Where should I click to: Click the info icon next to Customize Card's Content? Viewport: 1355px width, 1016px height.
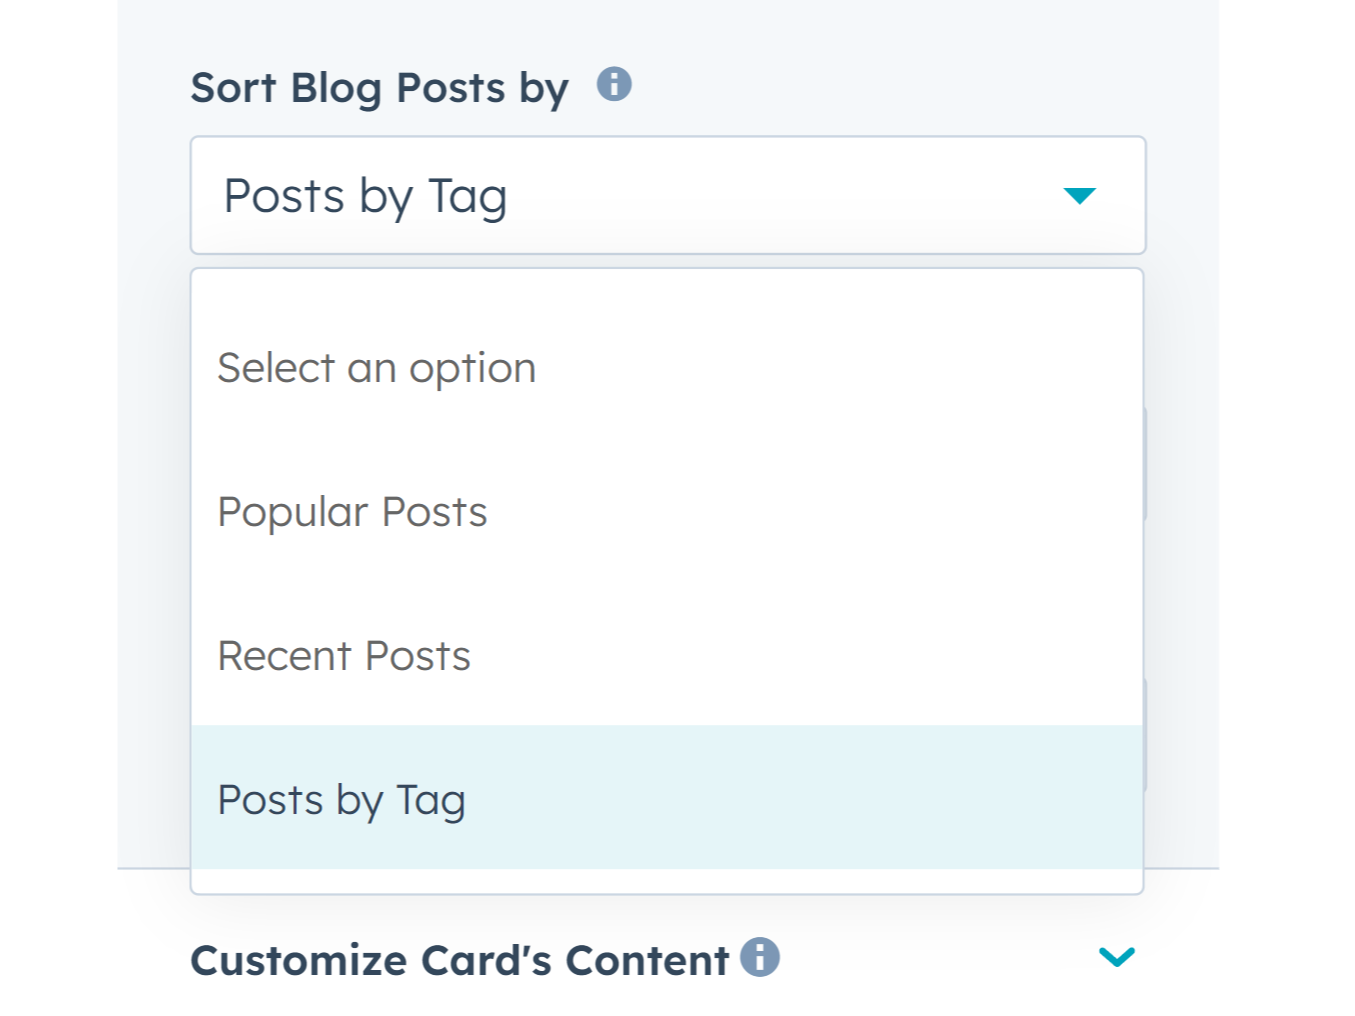[x=759, y=957]
